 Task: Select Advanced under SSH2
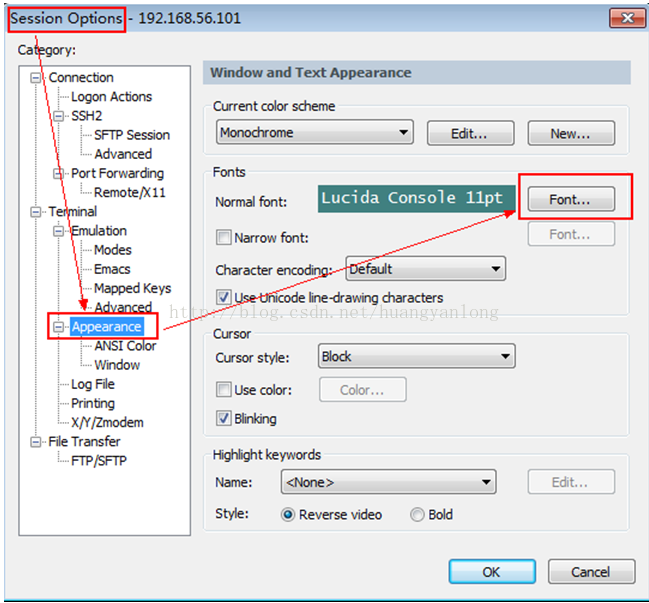coord(123,154)
